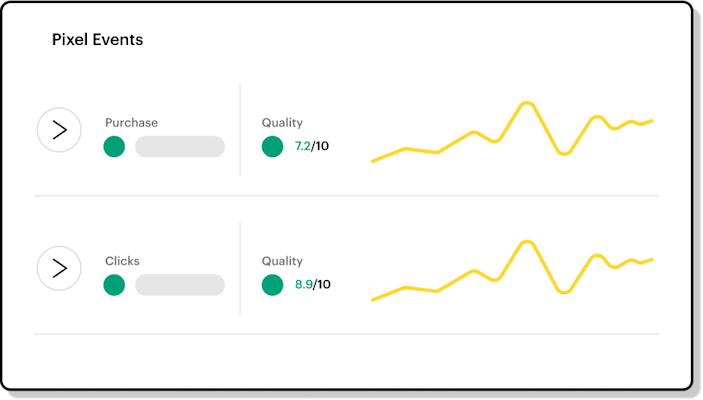
Task: Click the Quality label in the Clicks row
Action: tap(282, 261)
